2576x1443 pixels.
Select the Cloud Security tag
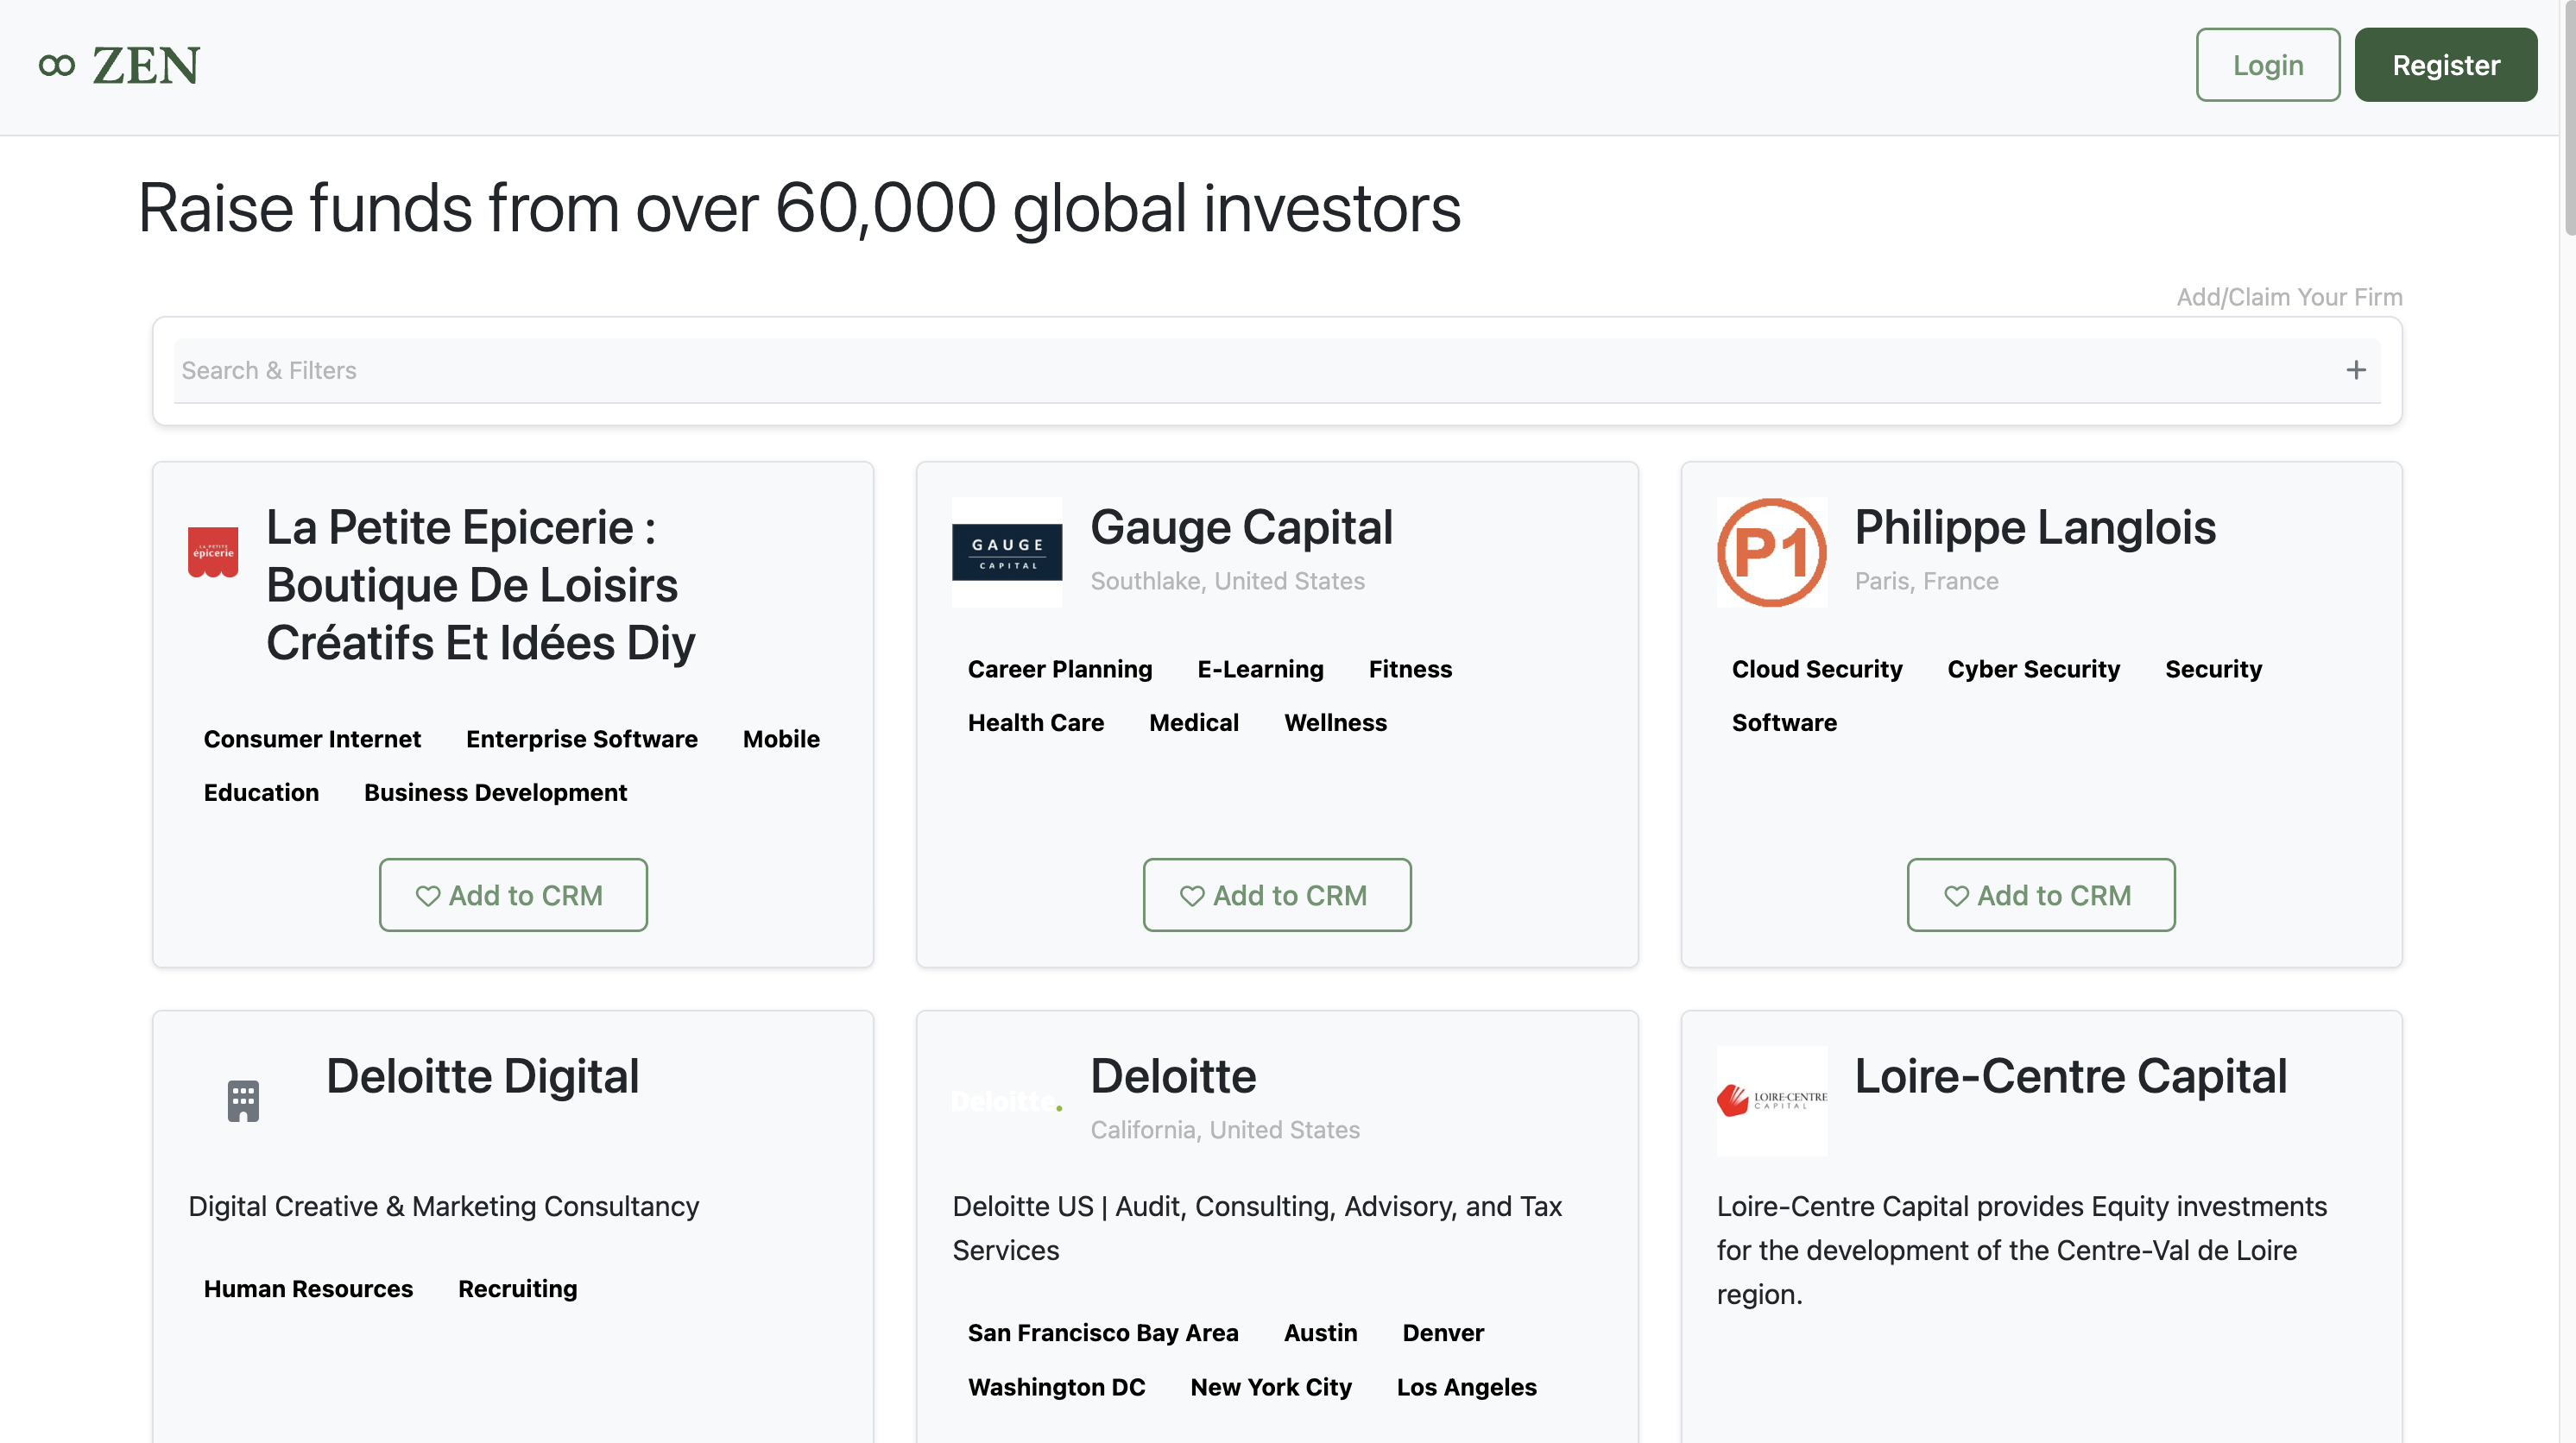[1817, 669]
